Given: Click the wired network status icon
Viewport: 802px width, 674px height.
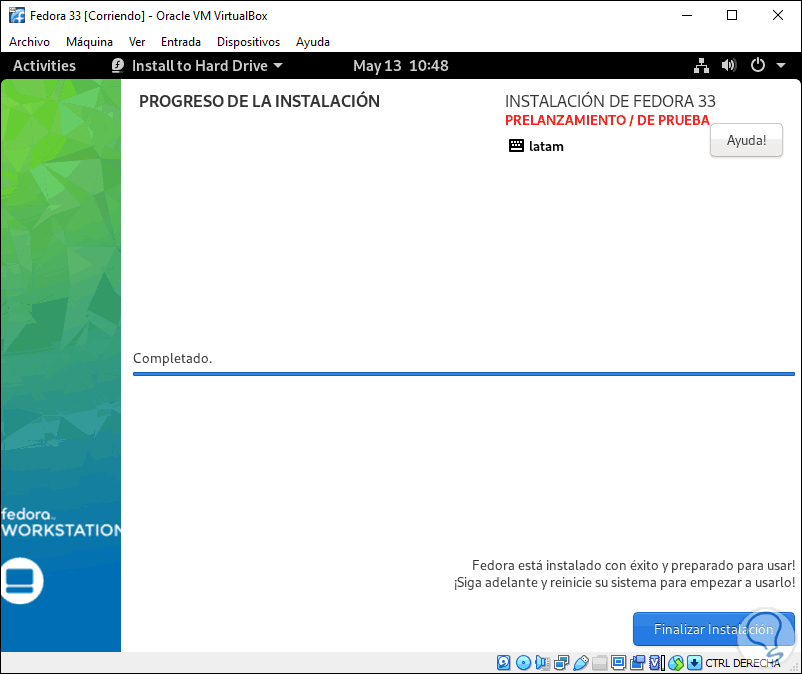Looking at the screenshot, I should tap(701, 65).
